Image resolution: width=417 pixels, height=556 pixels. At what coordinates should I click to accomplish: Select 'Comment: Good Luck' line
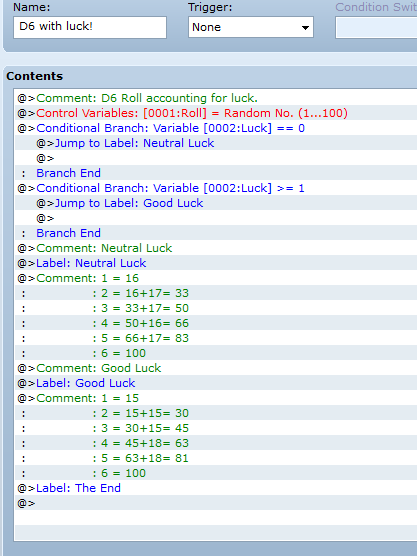[x=216, y=368]
